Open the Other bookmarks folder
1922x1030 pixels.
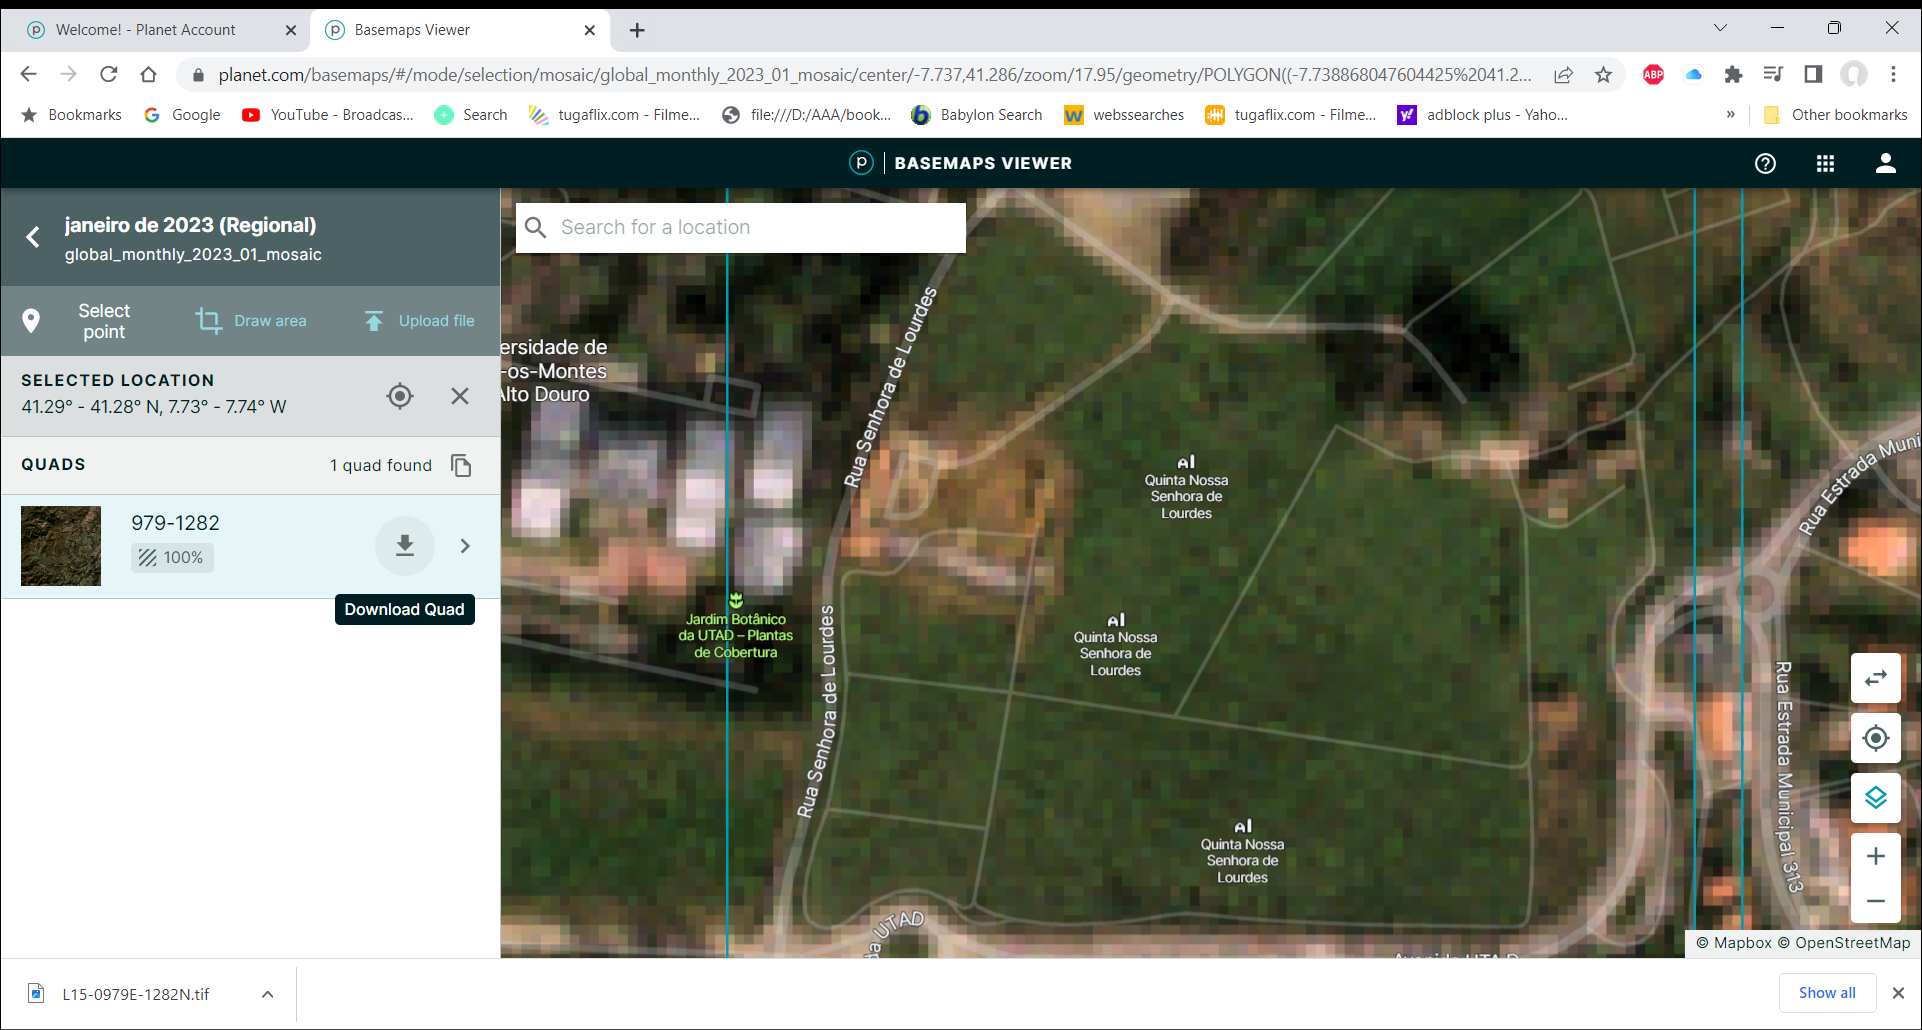(x=1835, y=115)
